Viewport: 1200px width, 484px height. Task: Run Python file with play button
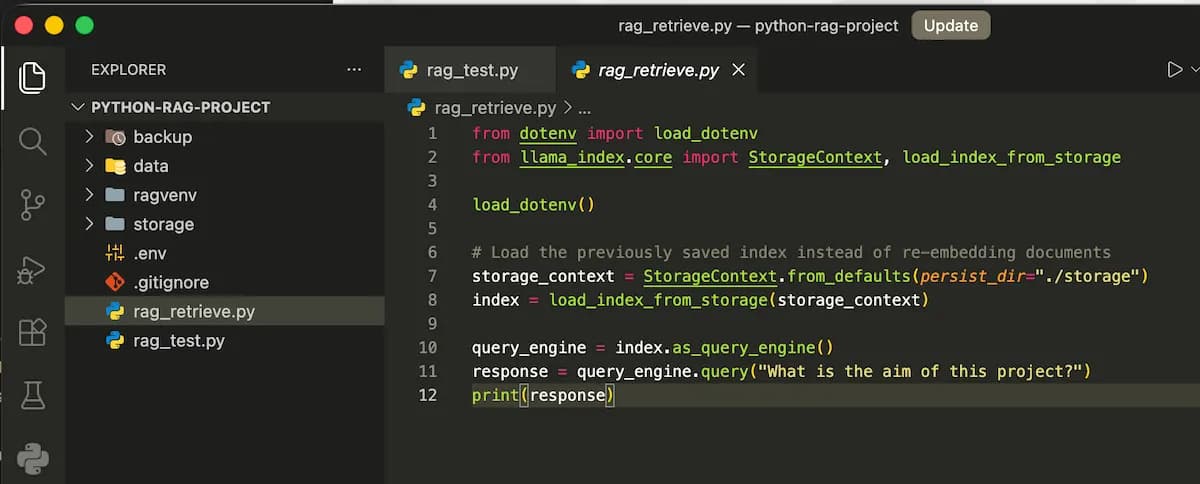coord(1174,70)
